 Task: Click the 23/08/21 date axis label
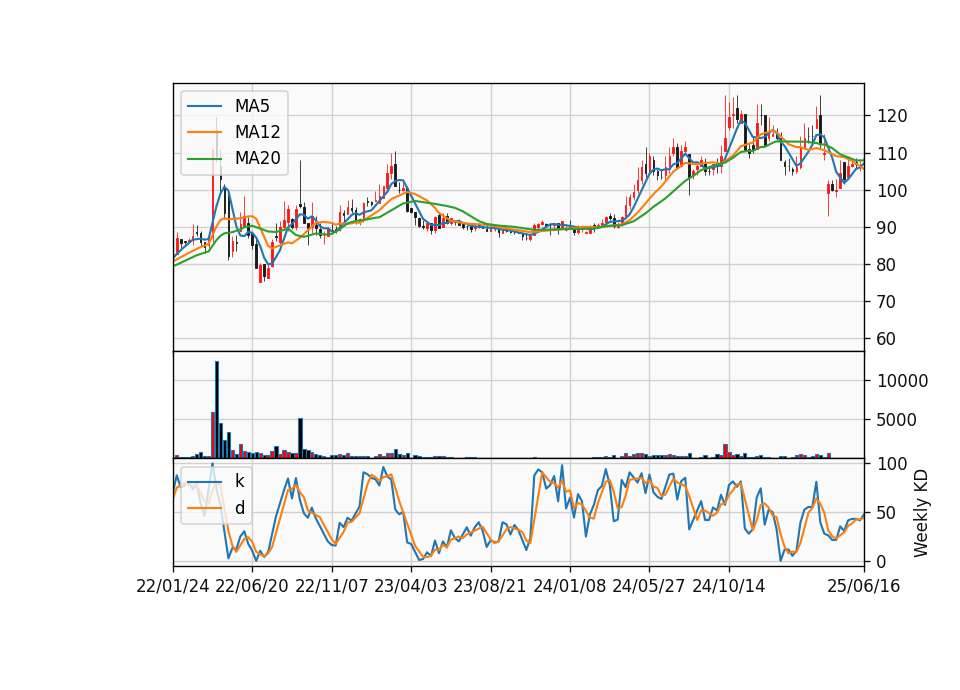[x=490, y=586]
